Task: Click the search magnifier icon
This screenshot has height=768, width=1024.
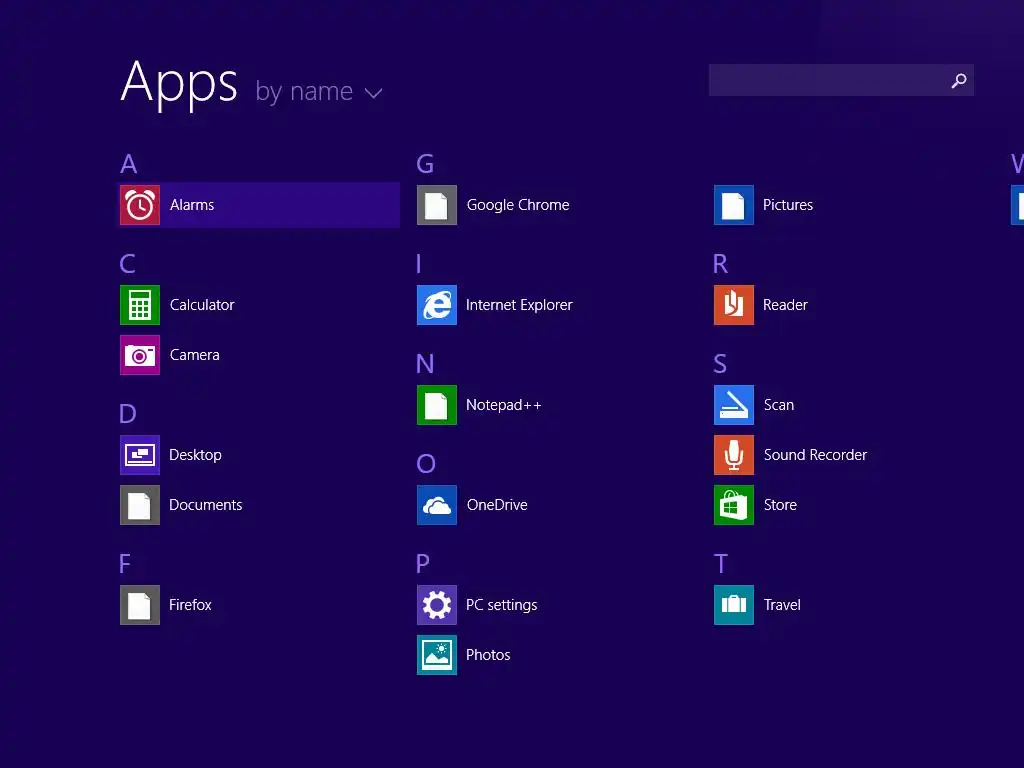Action: (x=959, y=80)
